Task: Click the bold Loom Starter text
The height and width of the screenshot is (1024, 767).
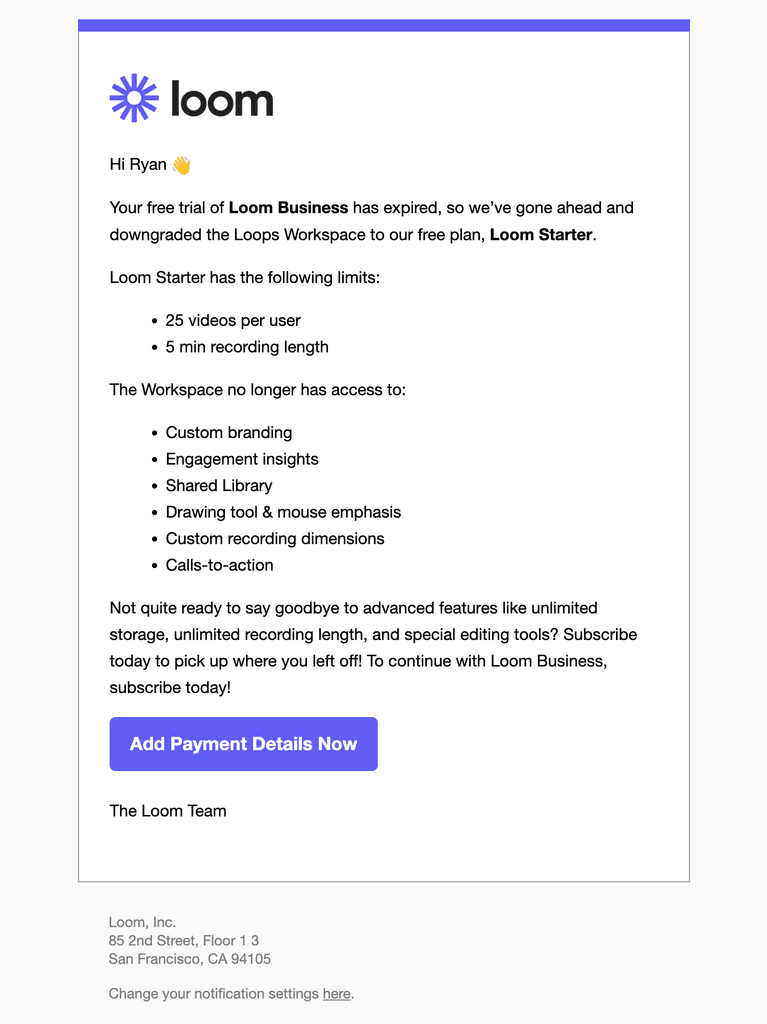Action: (540, 234)
